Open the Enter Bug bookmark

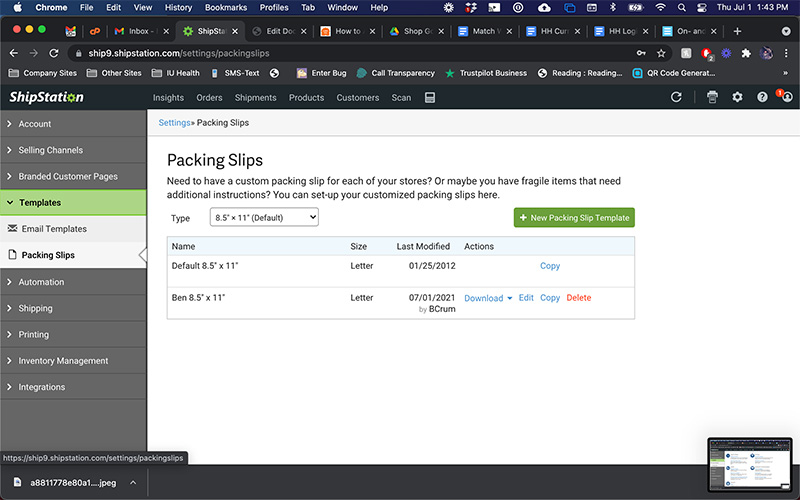(x=321, y=73)
